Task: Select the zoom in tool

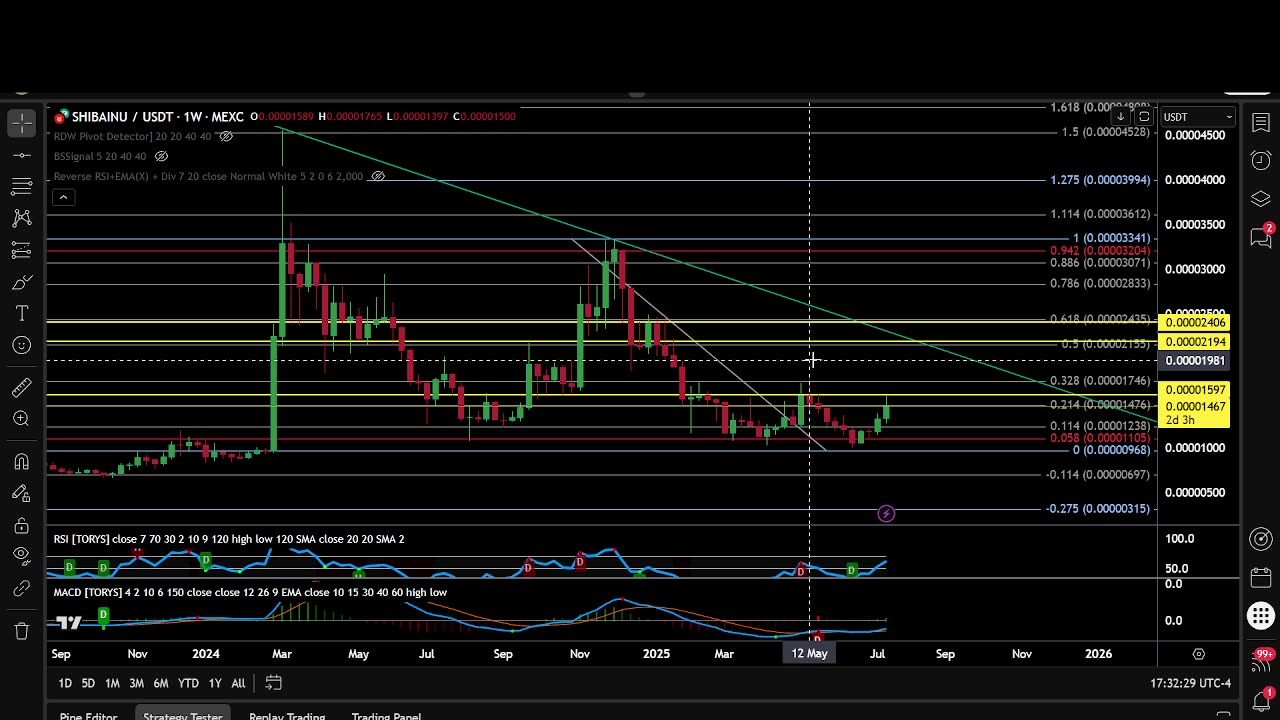Action: coord(22,420)
